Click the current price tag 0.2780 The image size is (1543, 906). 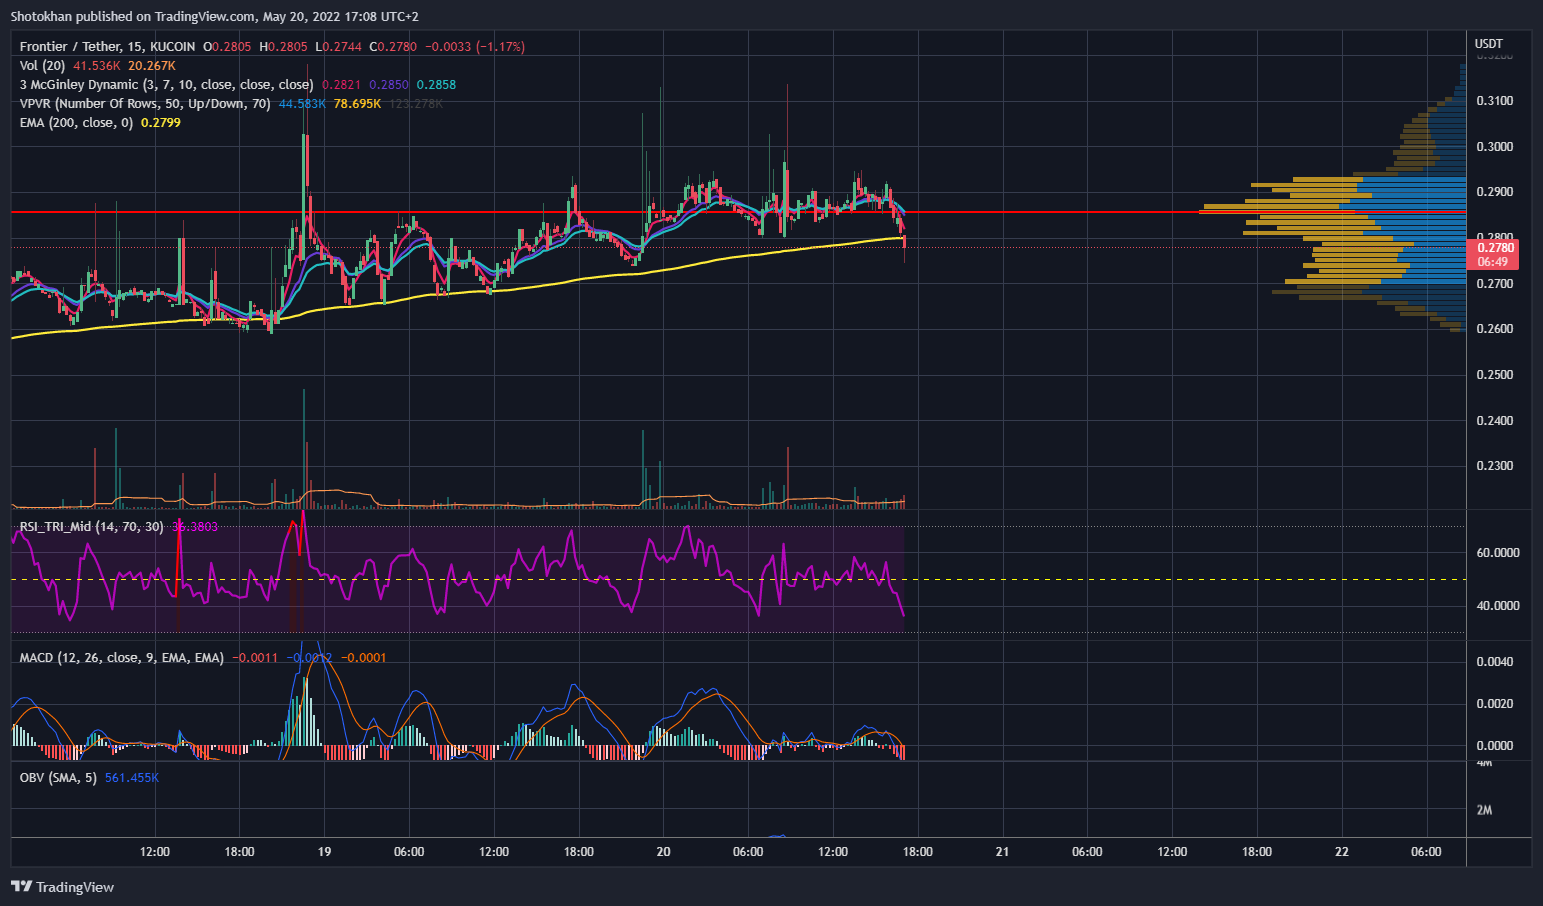point(1495,248)
